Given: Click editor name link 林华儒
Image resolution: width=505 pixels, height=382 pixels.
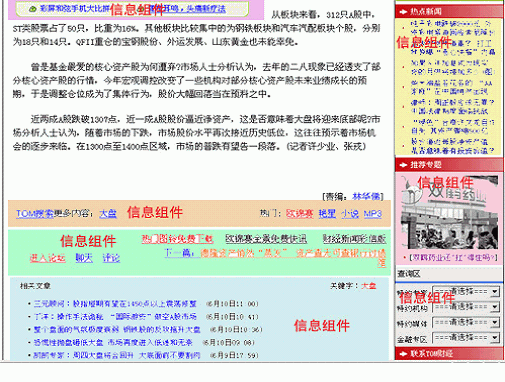Looking at the screenshot, I should [x=366, y=196].
